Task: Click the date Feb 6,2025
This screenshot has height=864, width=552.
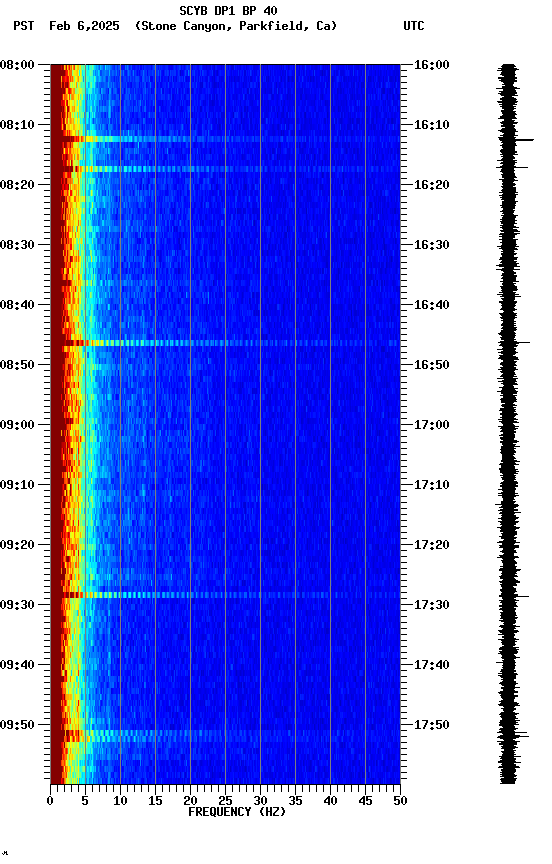Action: (84, 26)
